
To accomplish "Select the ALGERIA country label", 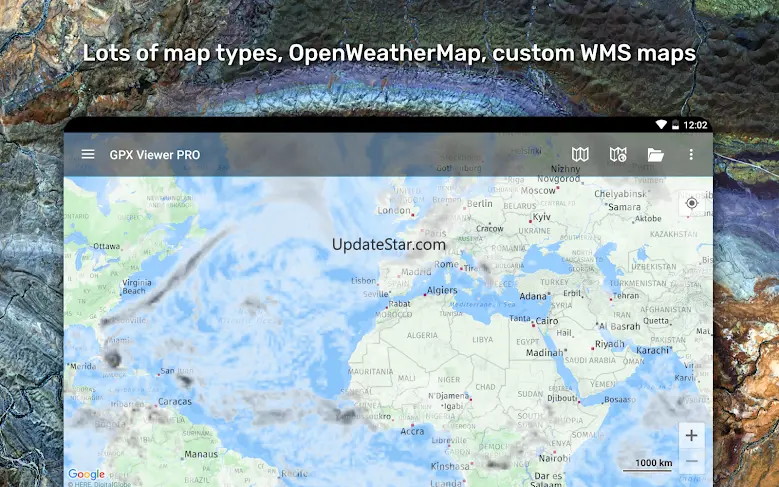I will tap(422, 335).
